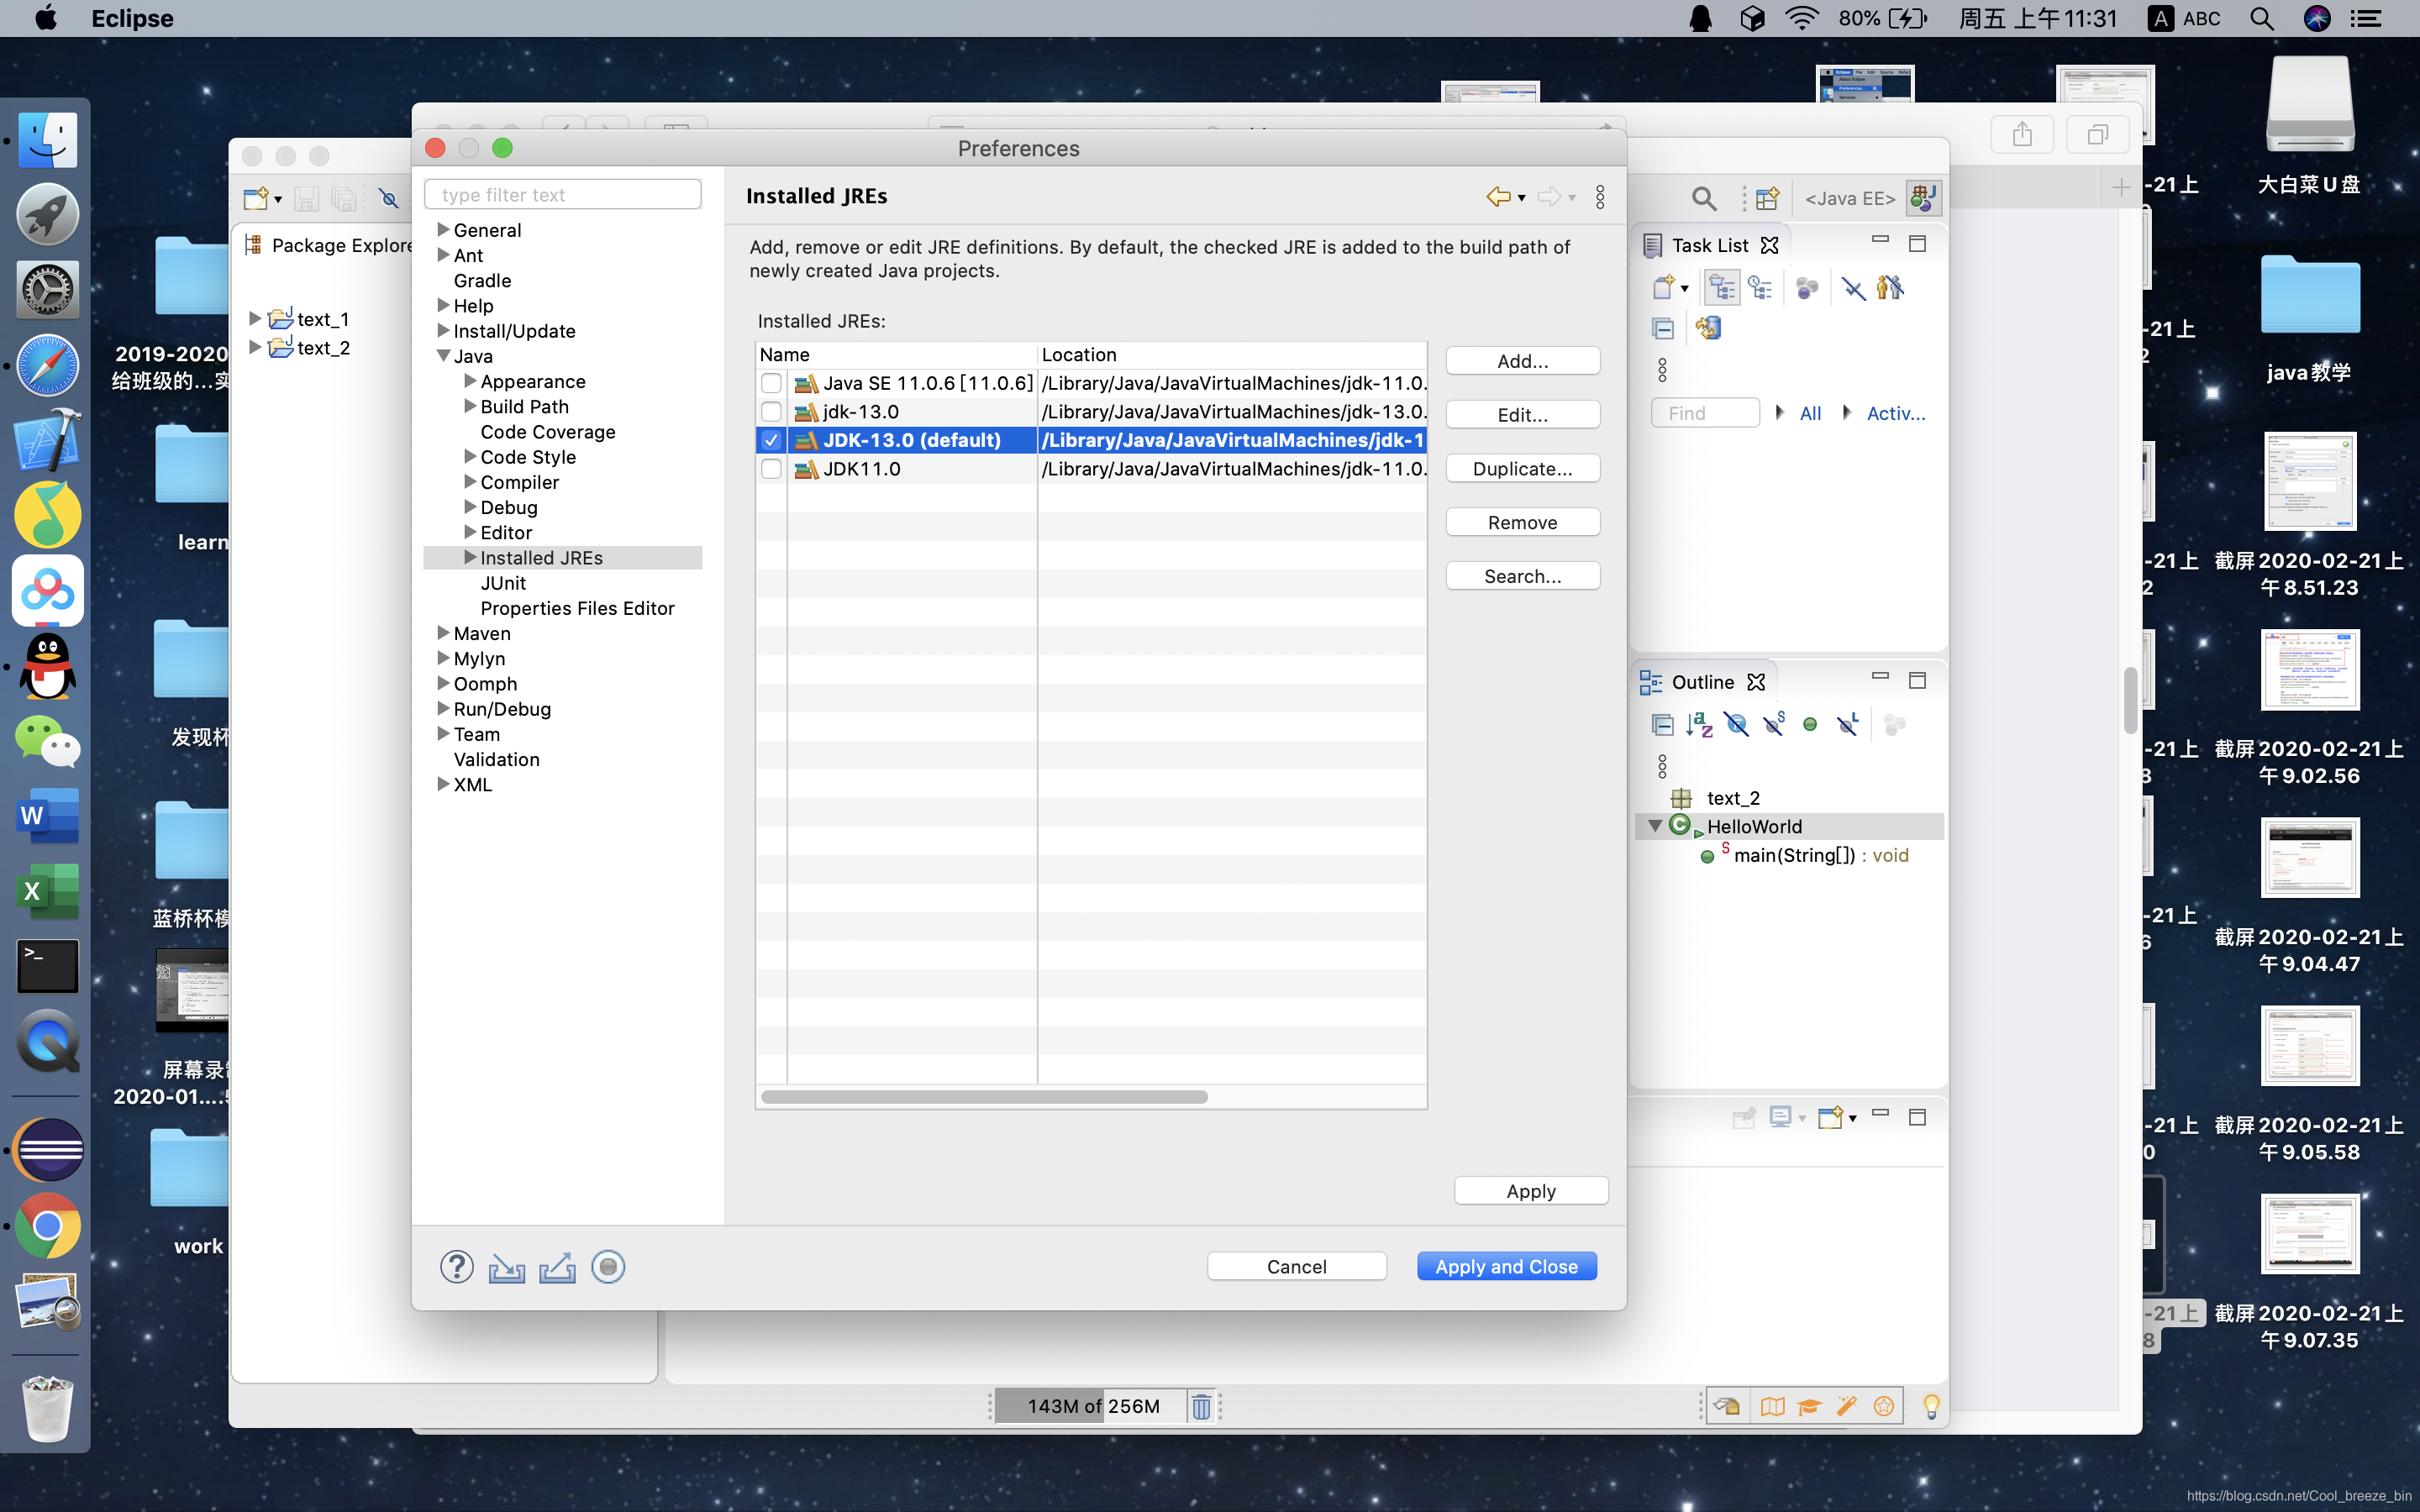Image resolution: width=2420 pixels, height=1512 pixels.
Task: Click the Categorized view icon in Task List
Action: tap(1722, 288)
